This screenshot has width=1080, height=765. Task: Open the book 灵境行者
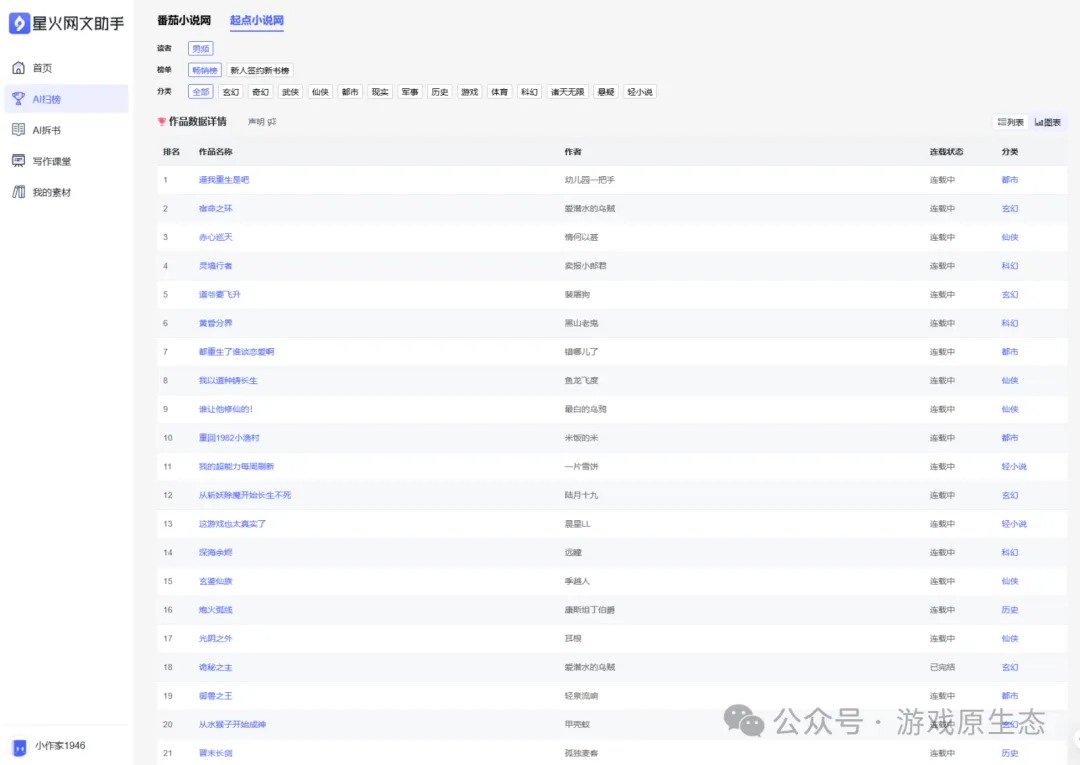(x=216, y=266)
